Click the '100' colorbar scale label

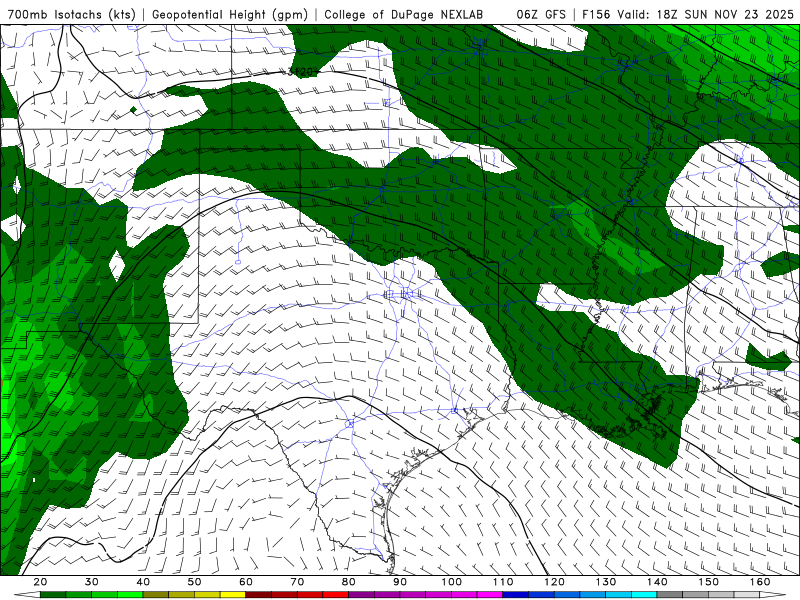coord(452,582)
